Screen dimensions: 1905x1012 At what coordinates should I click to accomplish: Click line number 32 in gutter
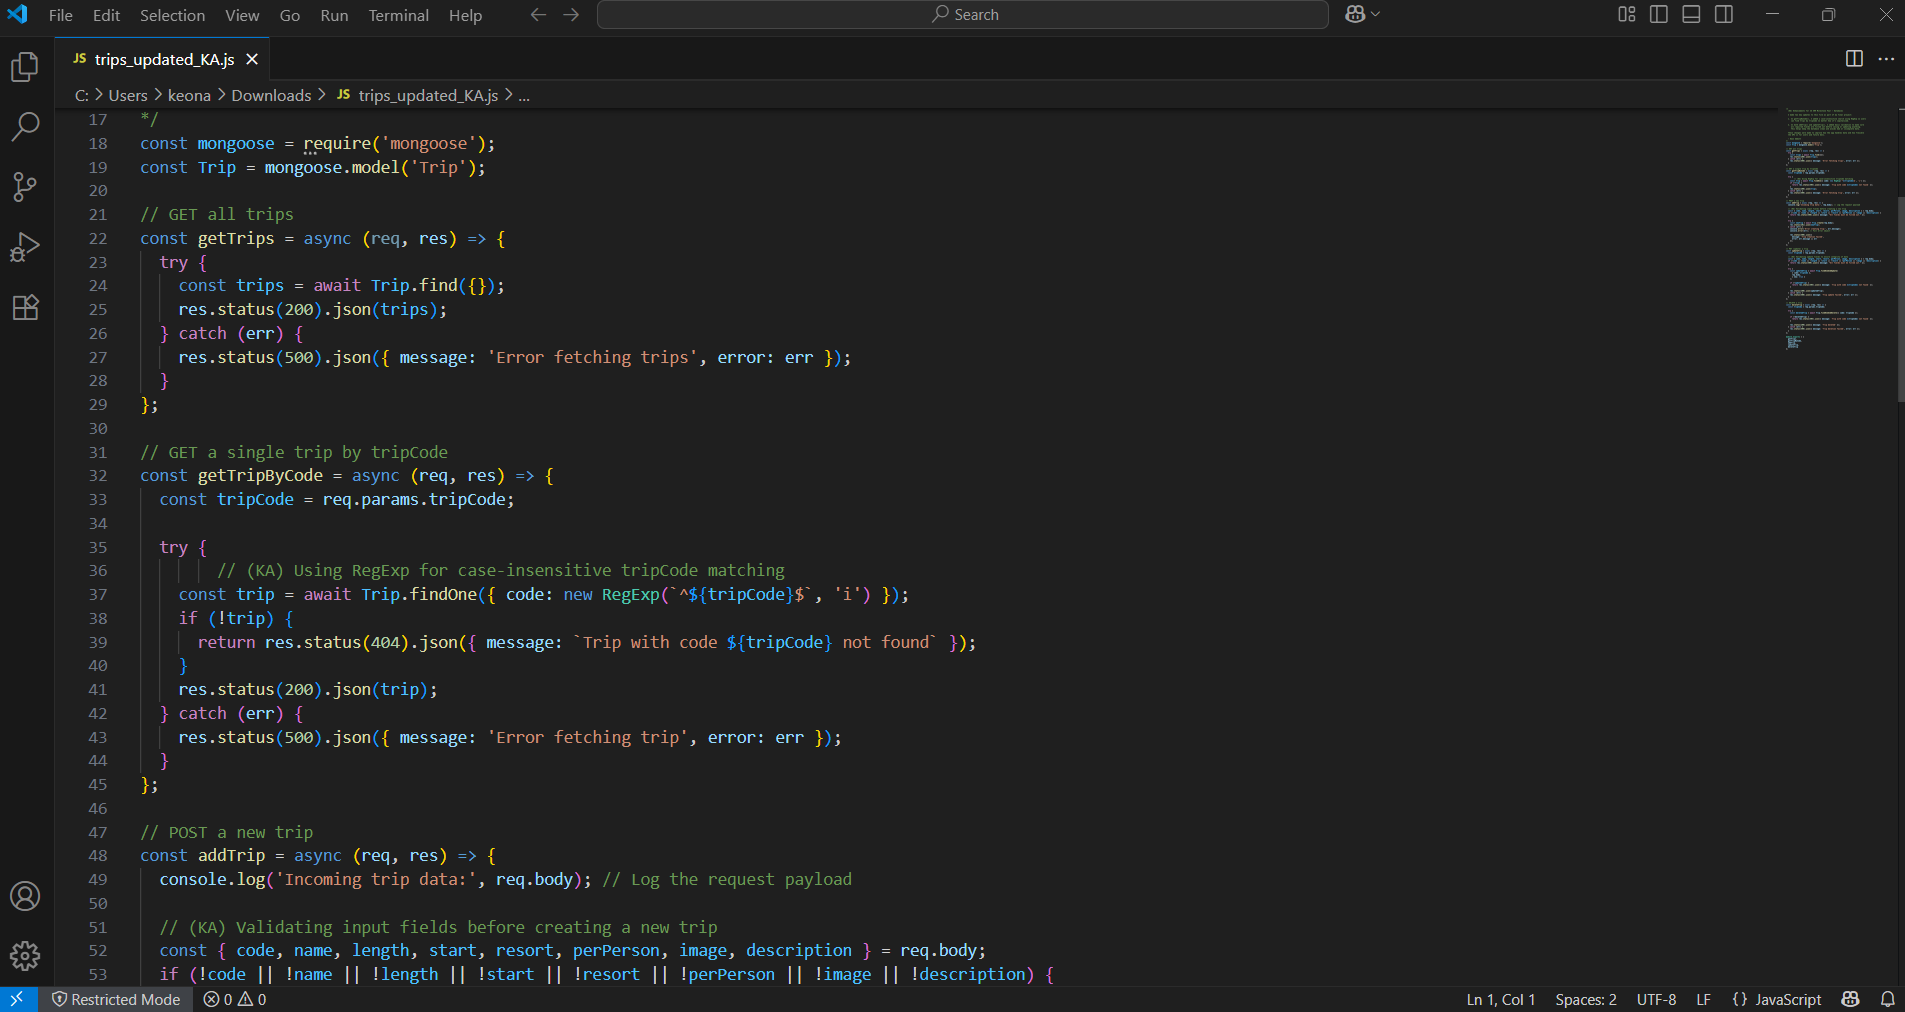[98, 475]
